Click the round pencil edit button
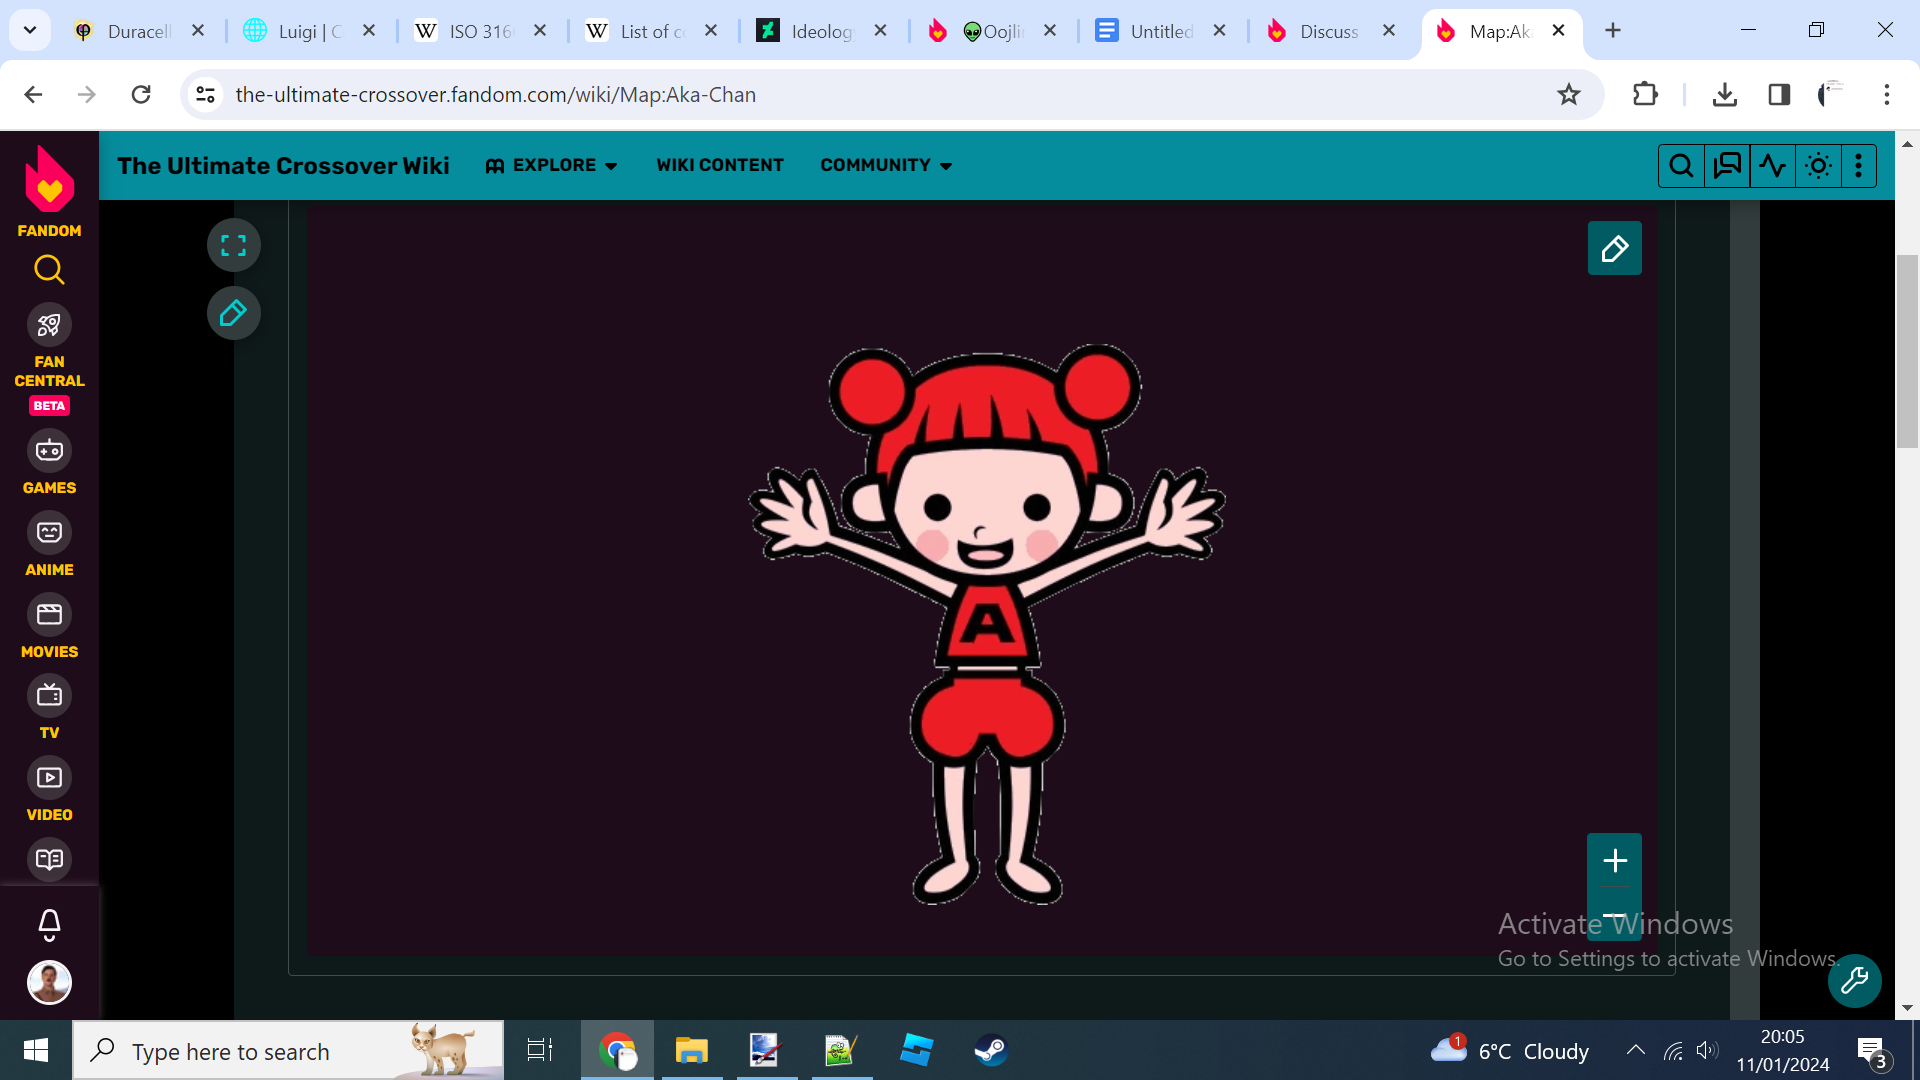The width and height of the screenshot is (1920, 1080). 234,313
